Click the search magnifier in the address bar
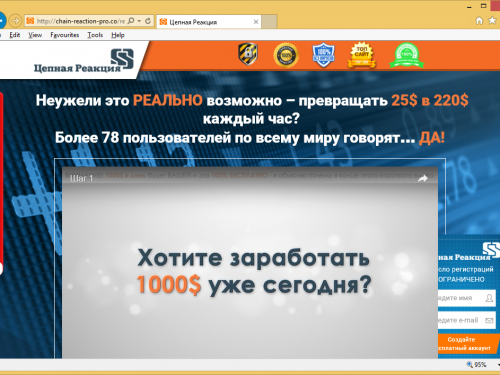Viewport: 500px width, 375px height. pos(131,21)
